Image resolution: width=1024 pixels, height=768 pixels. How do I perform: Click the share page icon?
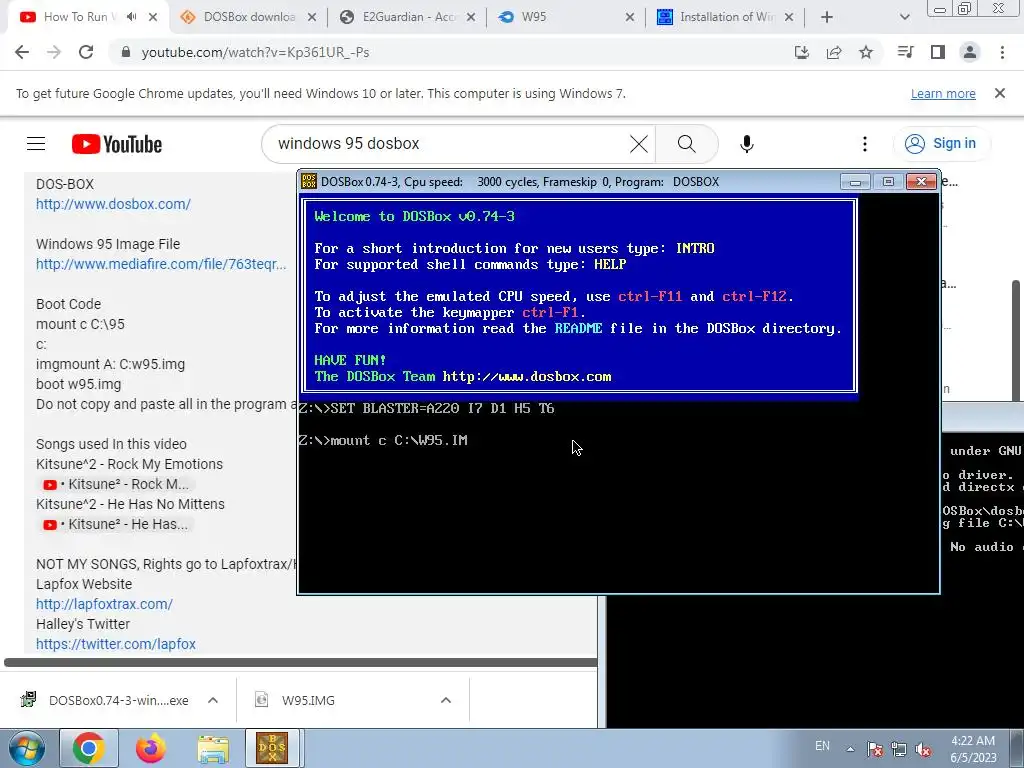pyautogui.click(x=834, y=52)
